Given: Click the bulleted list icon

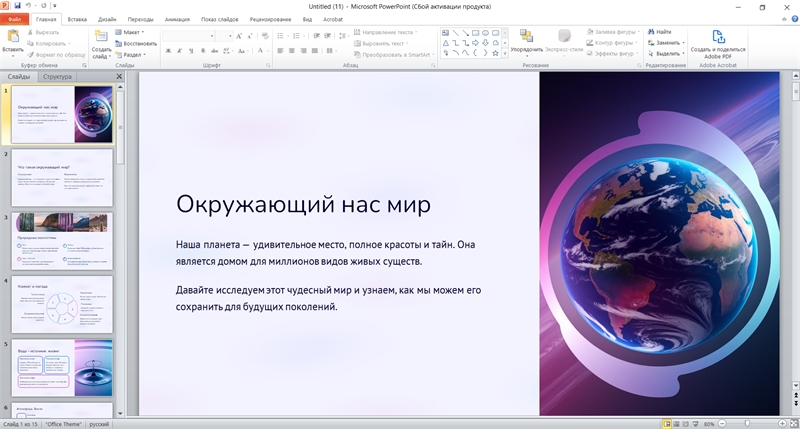Looking at the screenshot, I should (x=280, y=36).
